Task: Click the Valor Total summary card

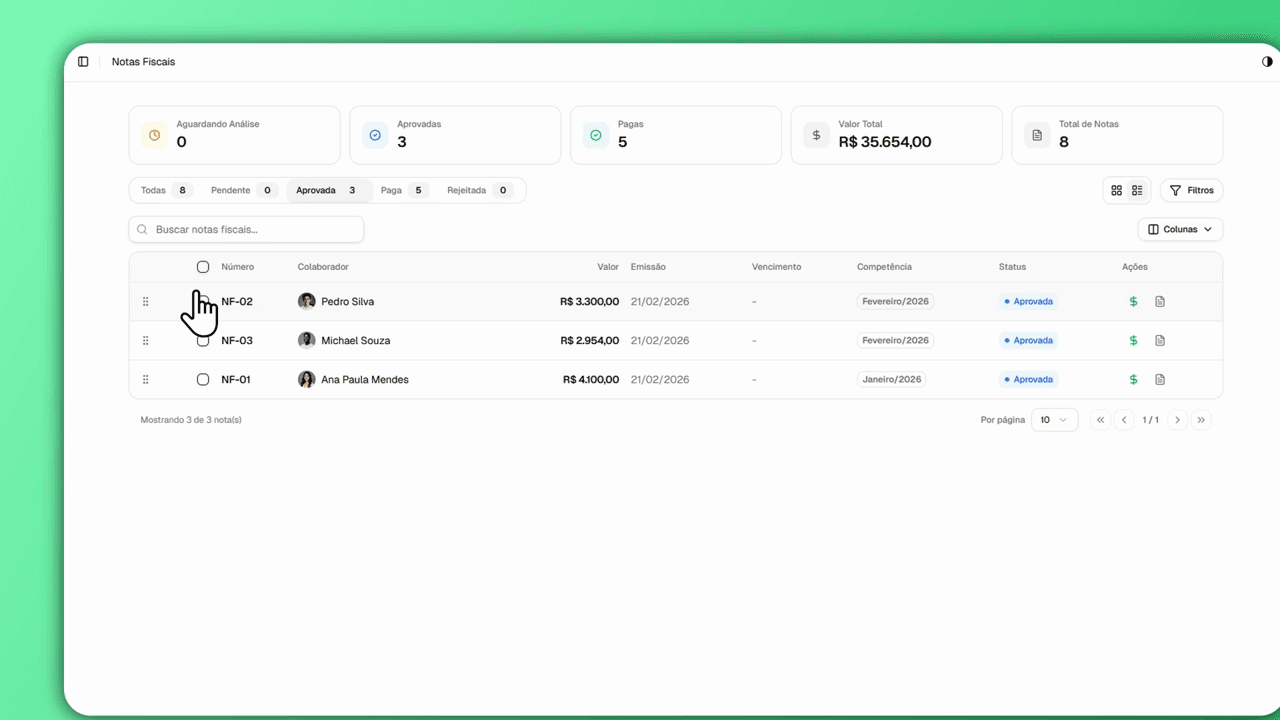Action: coord(896,135)
